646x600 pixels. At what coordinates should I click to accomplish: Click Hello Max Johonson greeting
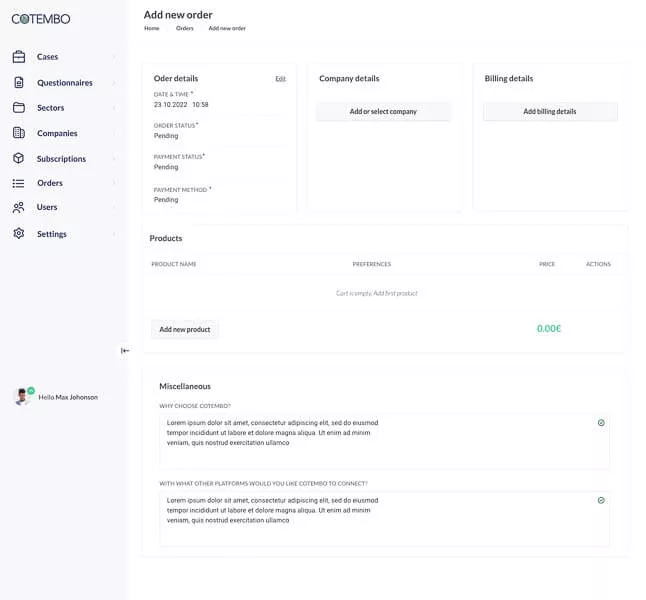(68, 397)
